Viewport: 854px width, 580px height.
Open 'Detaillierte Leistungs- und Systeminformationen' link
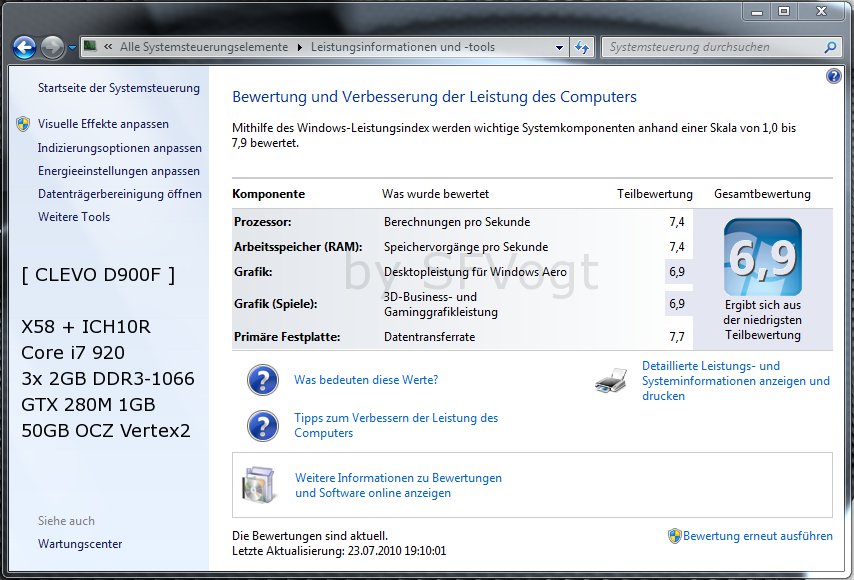click(x=736, y=381)
